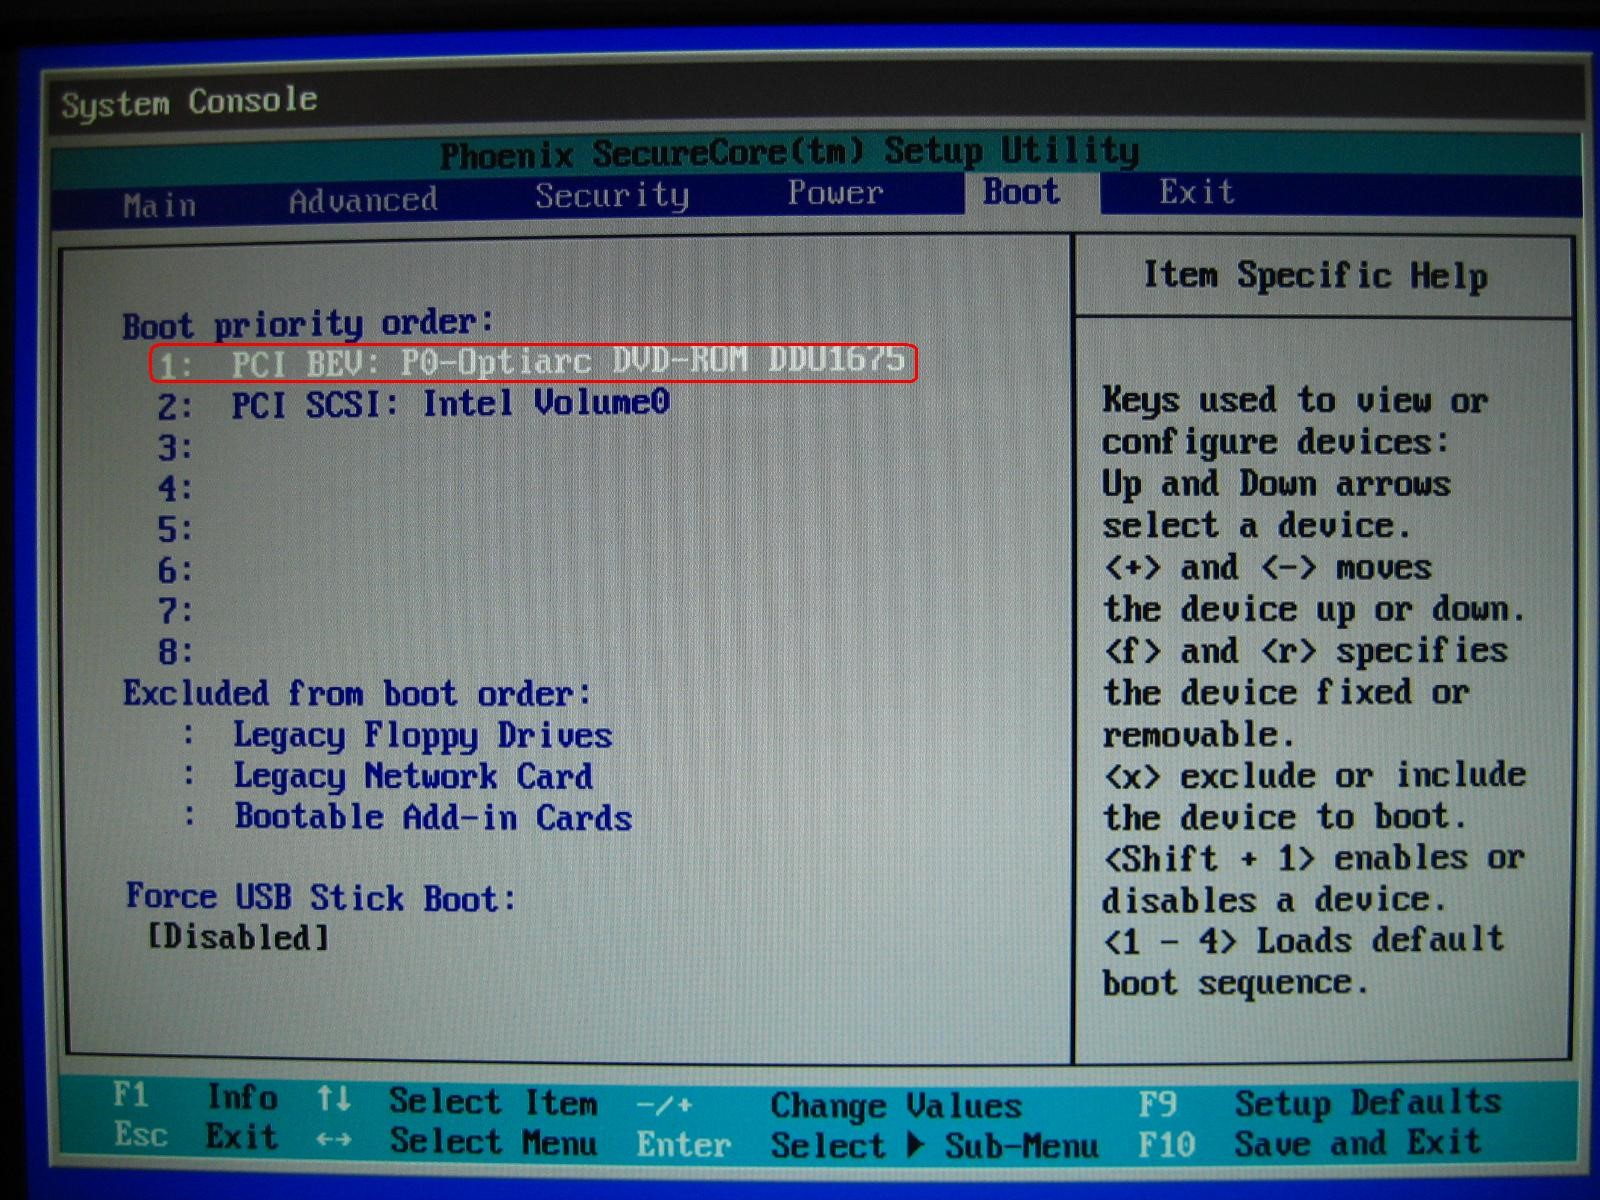Select empty boot slot 3:
1600x1200 pixels.
[x=175, y=447]
